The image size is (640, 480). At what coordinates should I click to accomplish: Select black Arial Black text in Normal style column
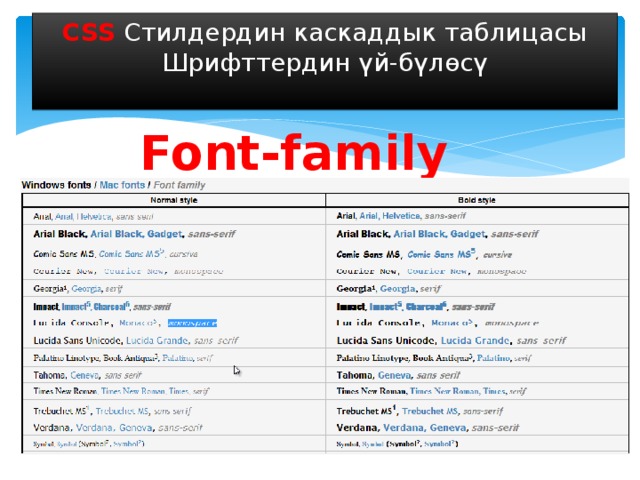tap(60, 234)
